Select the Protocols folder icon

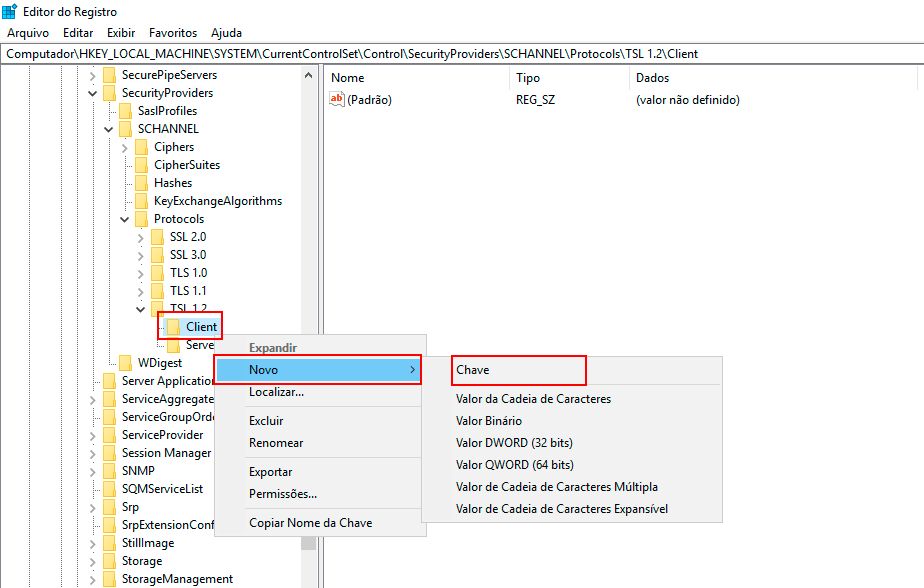coord(141,219)
